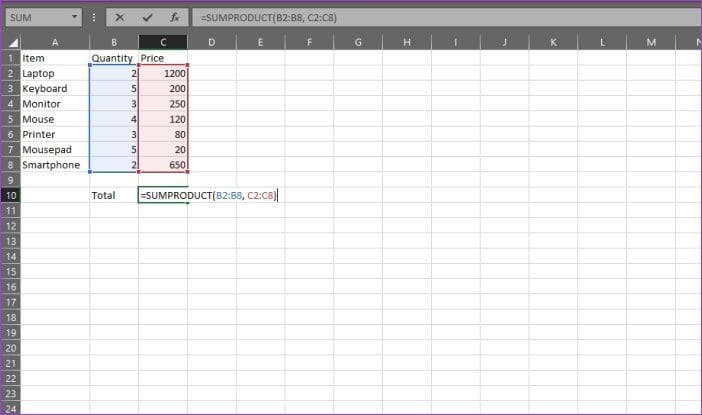Select row 2 header
The width and height of the screenshot is (702, 415).
click(x=11, y=73)
